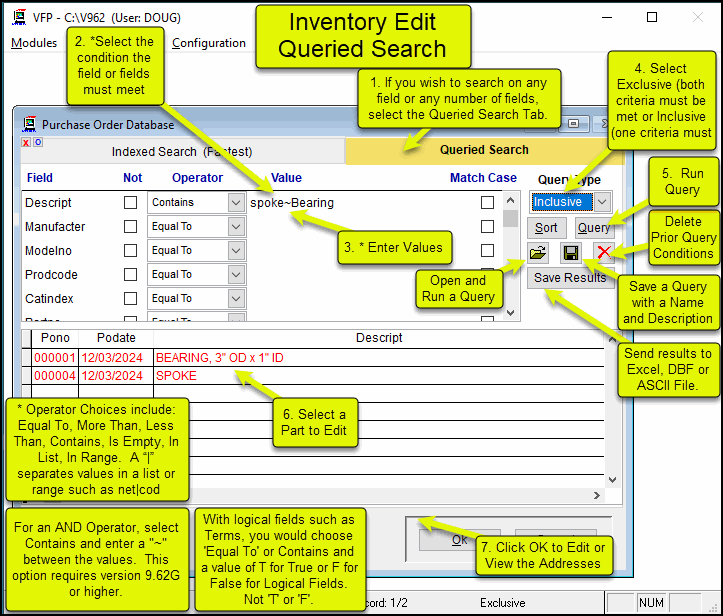Click up arrow of criteria list scrollbar
This screenshot has height=616, width=723.
tap(510, 200)
